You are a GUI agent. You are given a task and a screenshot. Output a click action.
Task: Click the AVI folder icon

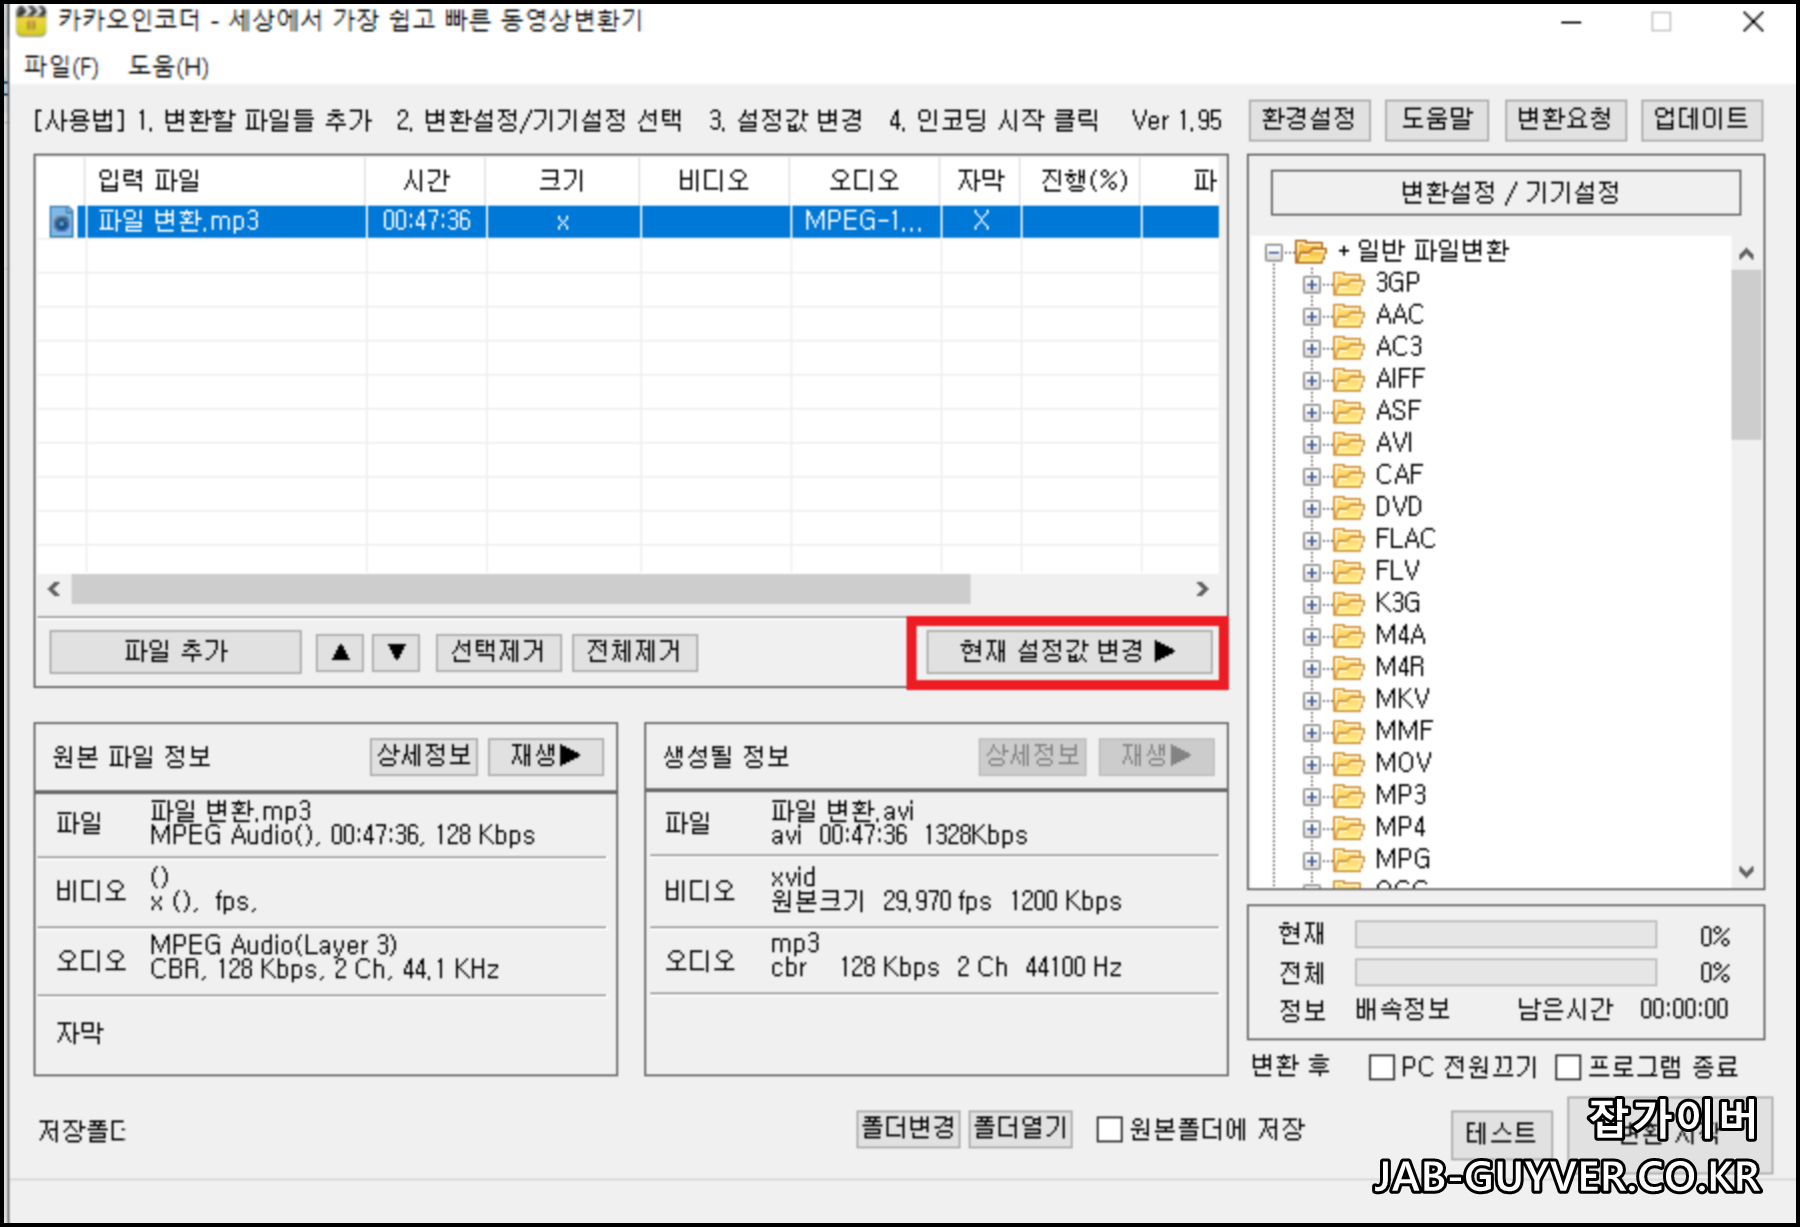(x=1348, y=444)
